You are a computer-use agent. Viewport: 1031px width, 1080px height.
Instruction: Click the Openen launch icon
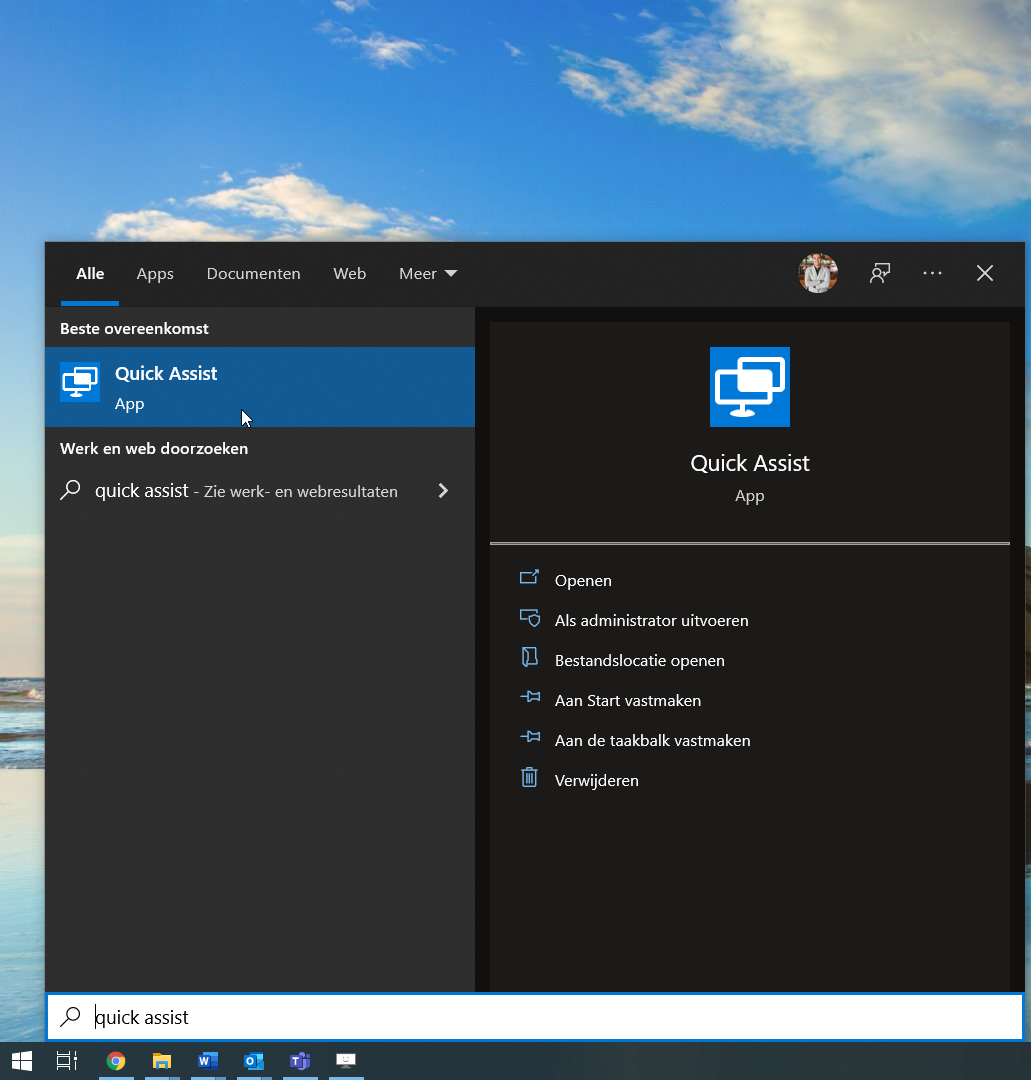point(529,577)
